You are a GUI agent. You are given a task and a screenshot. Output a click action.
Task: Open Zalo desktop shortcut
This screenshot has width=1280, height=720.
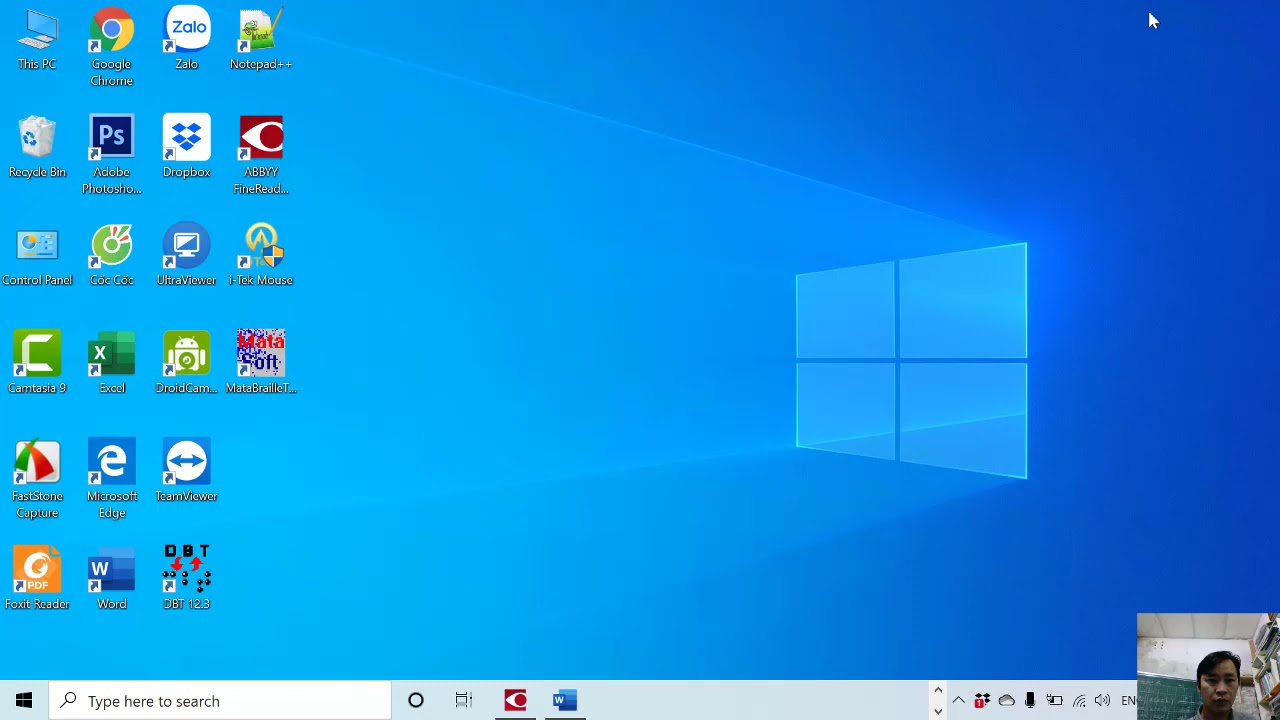coord(186,40)
